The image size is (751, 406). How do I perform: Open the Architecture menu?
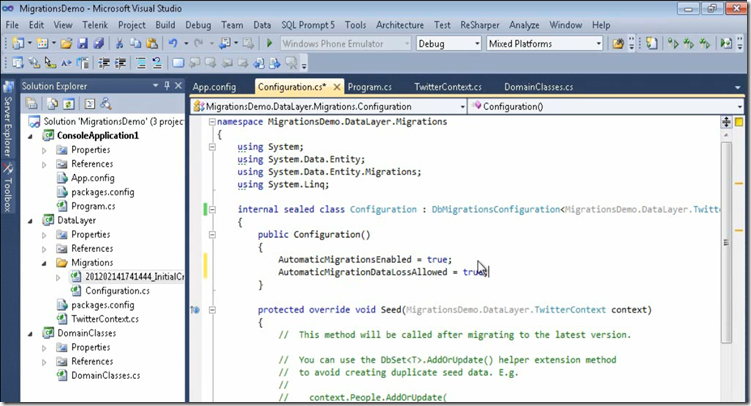pos(400,25)
